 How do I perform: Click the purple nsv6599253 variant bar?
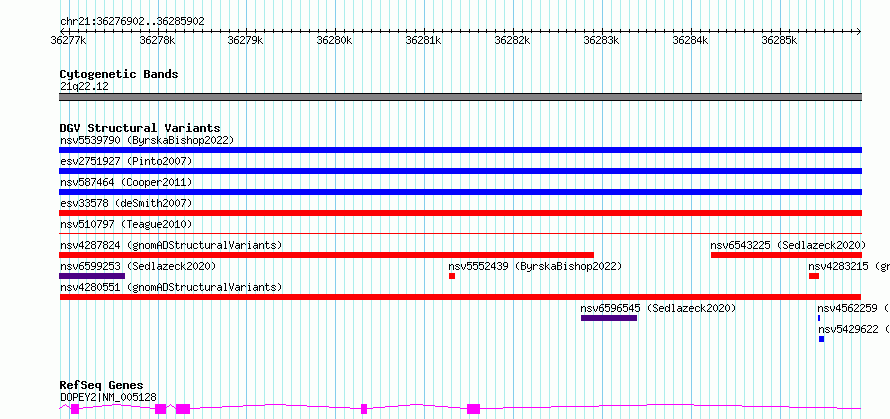[92, 276]
